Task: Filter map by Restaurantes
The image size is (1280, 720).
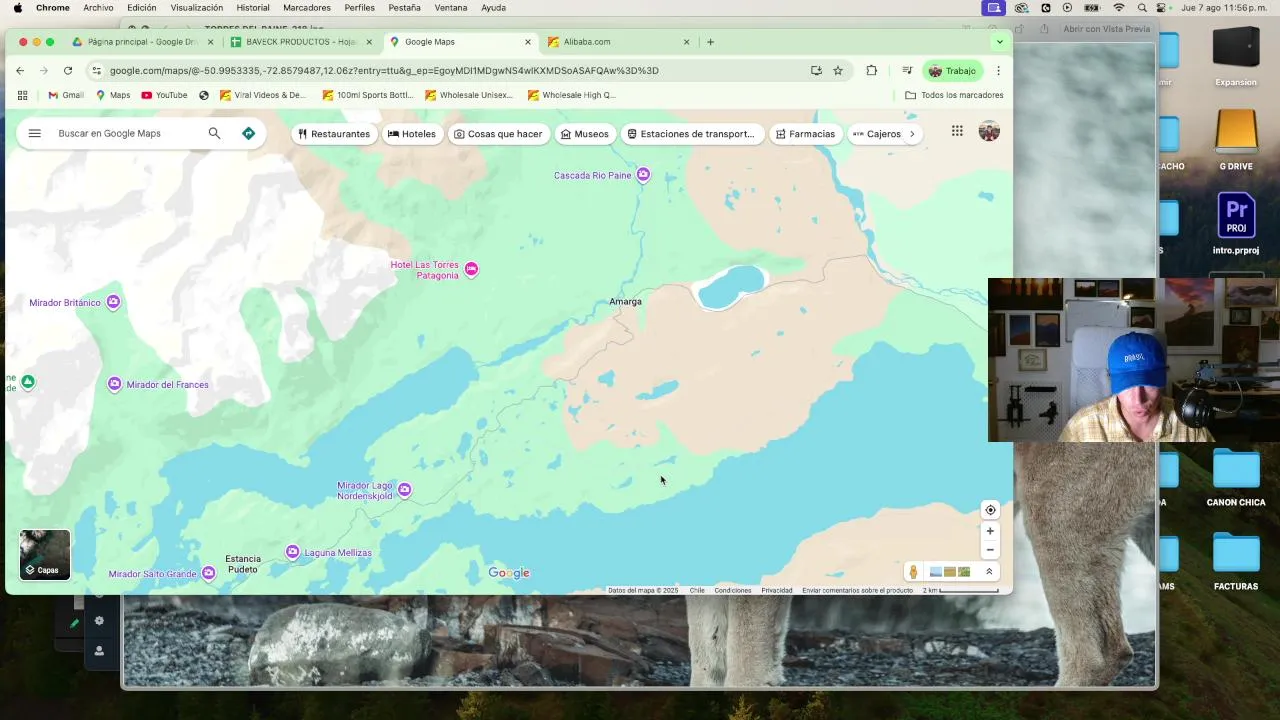Action: click(334, 134)
